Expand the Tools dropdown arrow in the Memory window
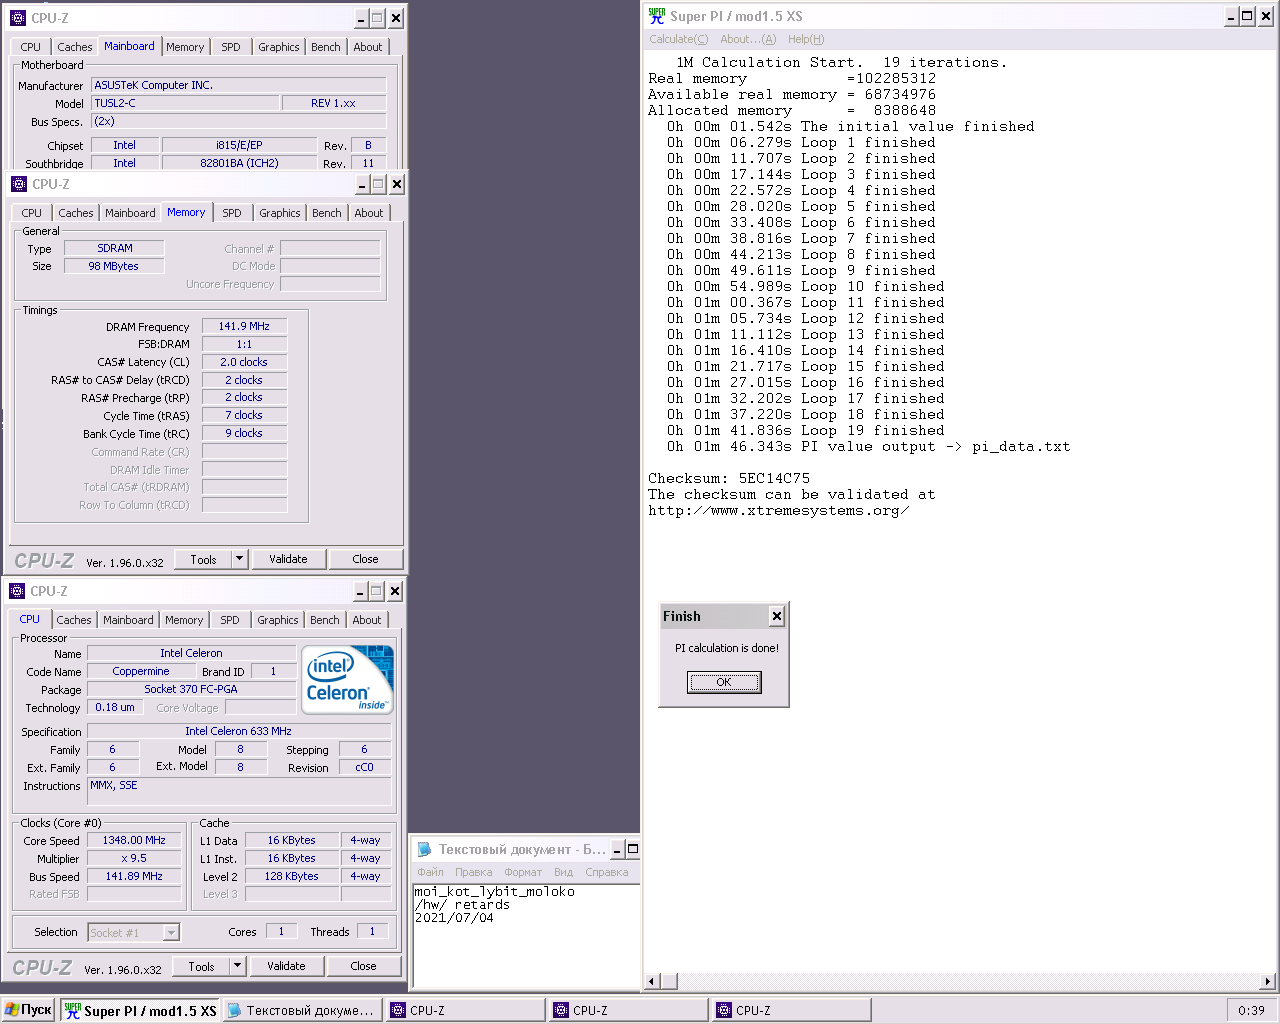 [240, 559]
